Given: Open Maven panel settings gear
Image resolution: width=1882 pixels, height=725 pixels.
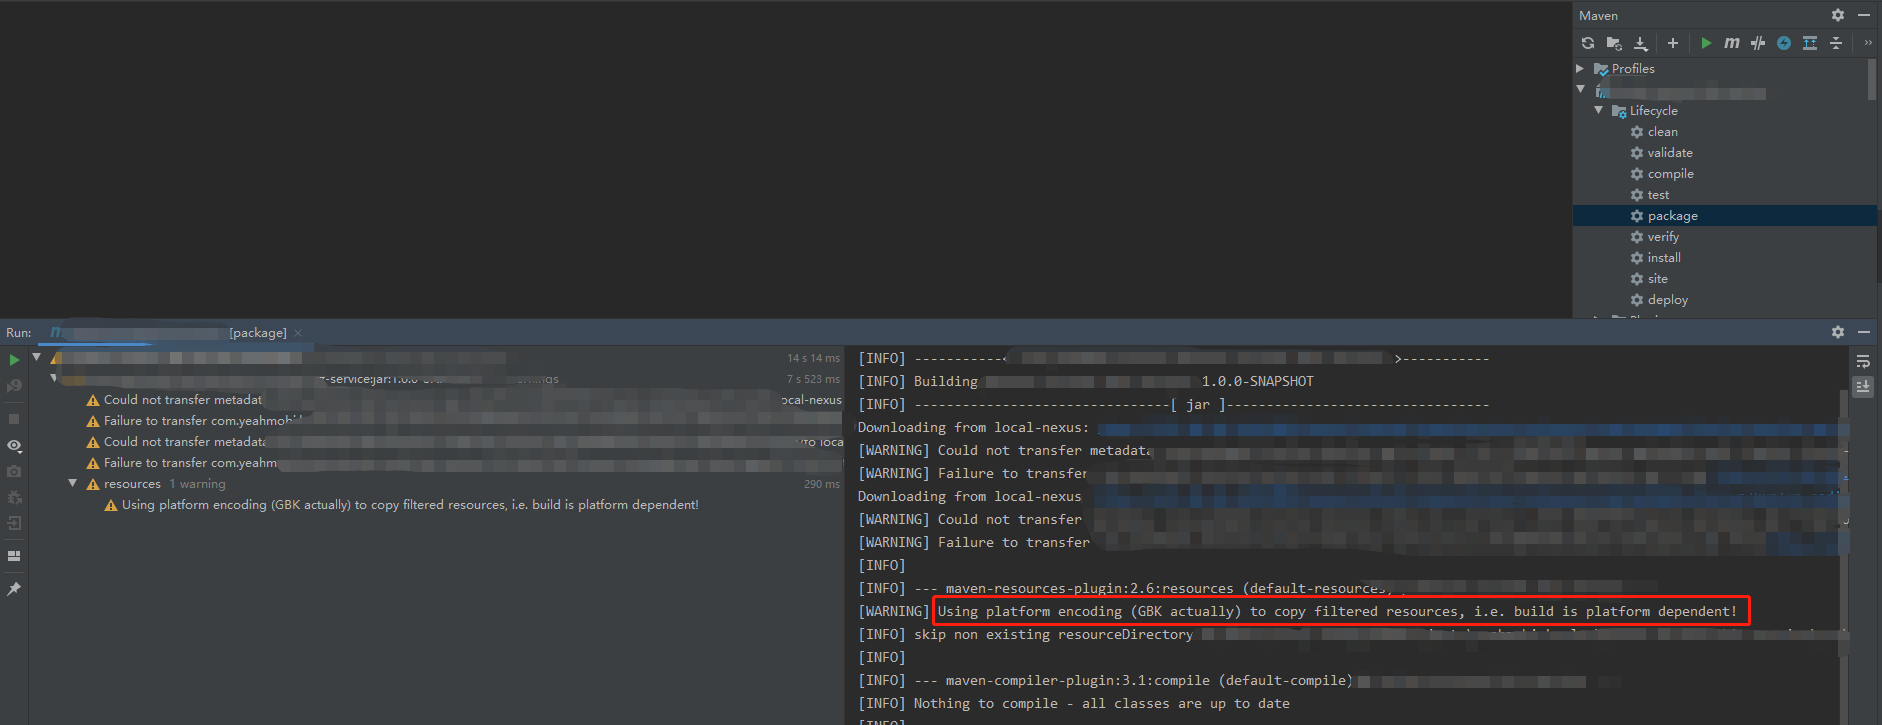Looking at the screenshot, I should coord(1838,15).
